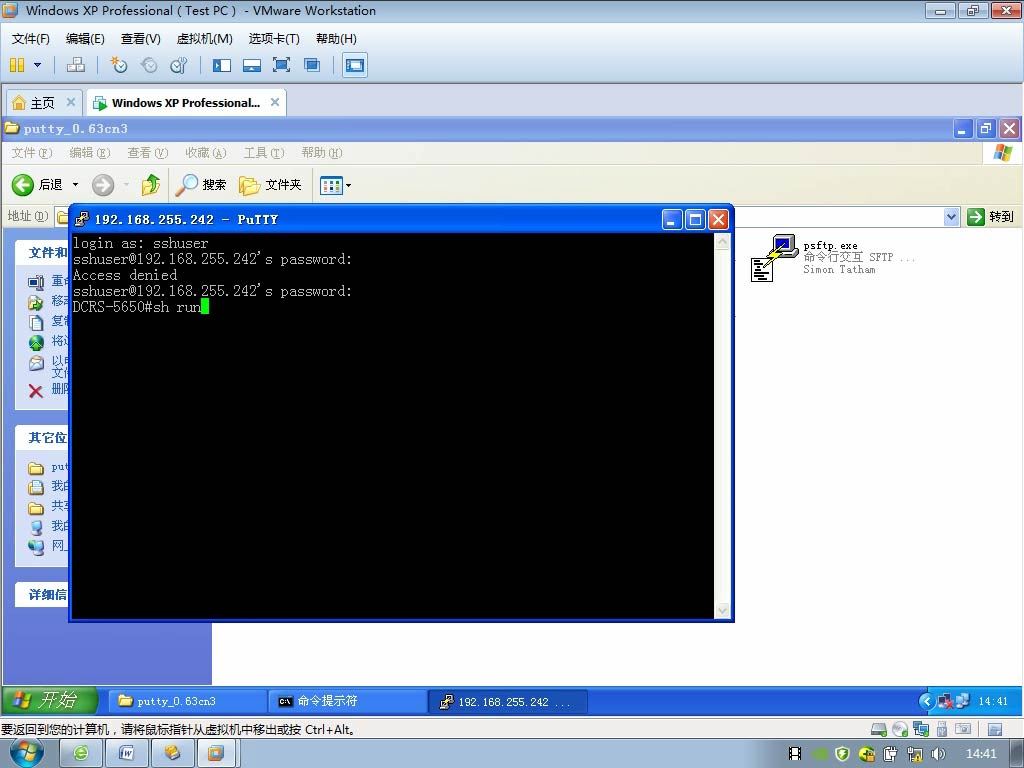Click the console view icon in VMware toolbar
Image resolution: width=1024 pixels, height=768 pixels.
tap(355, 65)
